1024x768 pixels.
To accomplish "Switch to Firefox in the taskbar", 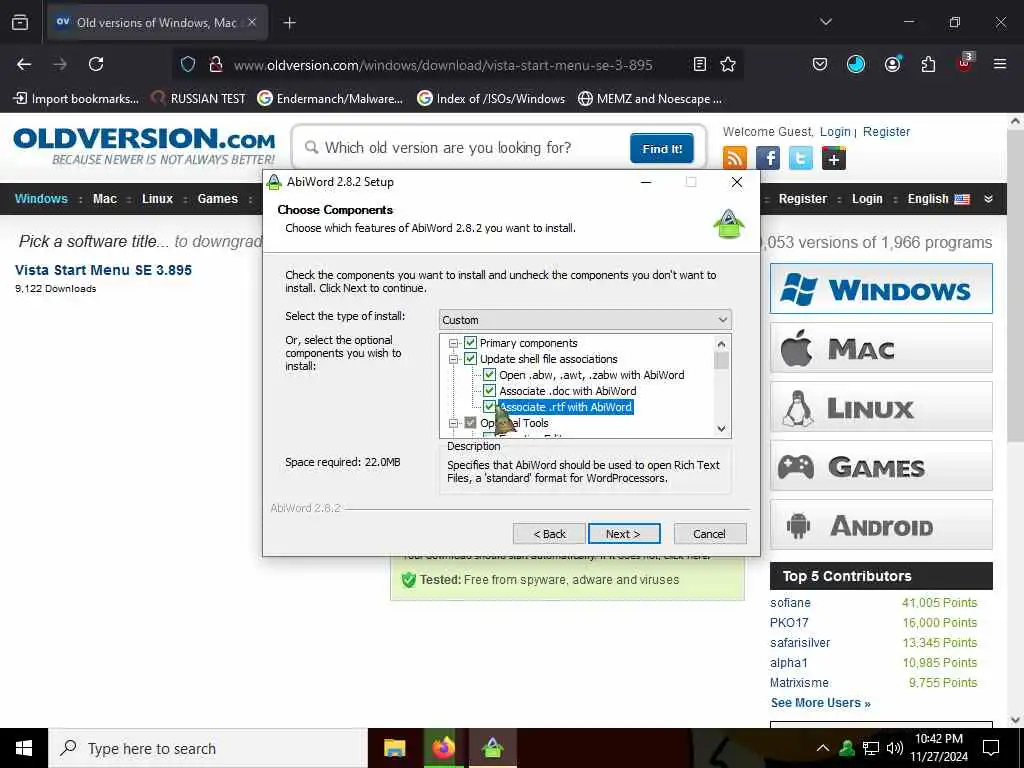I will [x=443, y=748].
